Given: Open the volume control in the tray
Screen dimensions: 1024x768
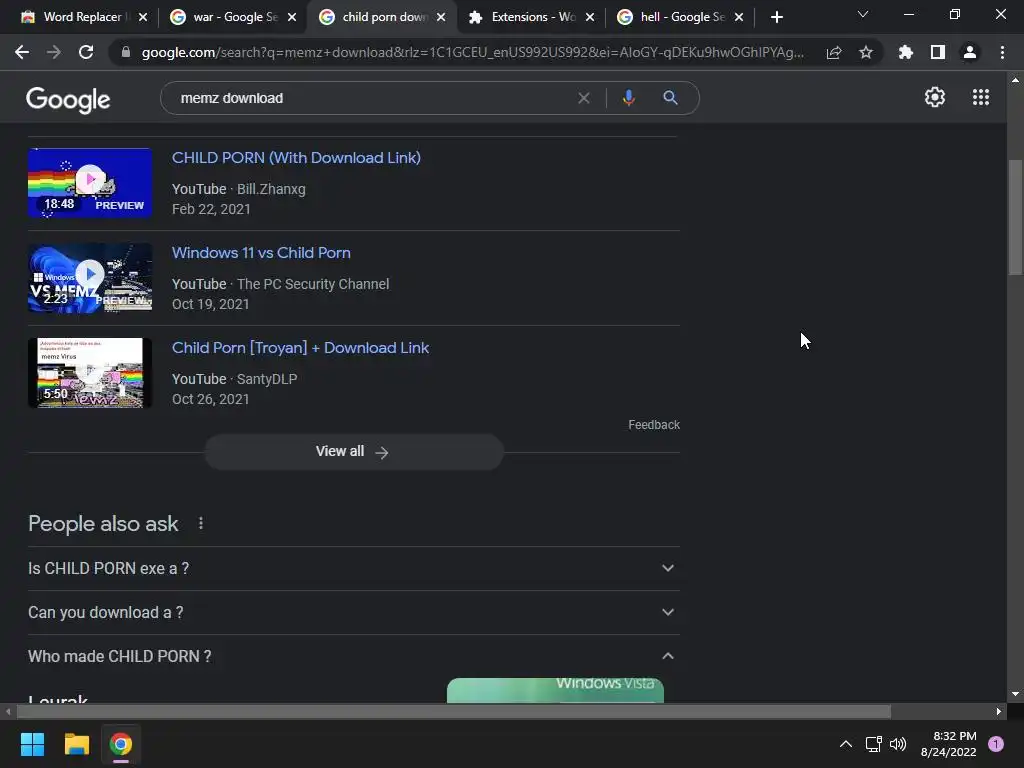Looking at the screenshot, I should (x=898, y=744).
